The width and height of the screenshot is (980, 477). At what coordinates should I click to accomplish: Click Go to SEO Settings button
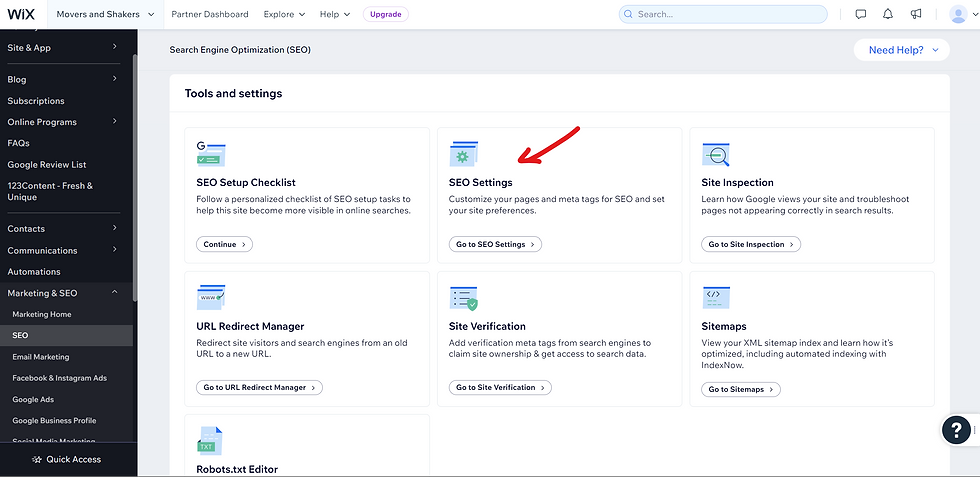click(495, 244)
